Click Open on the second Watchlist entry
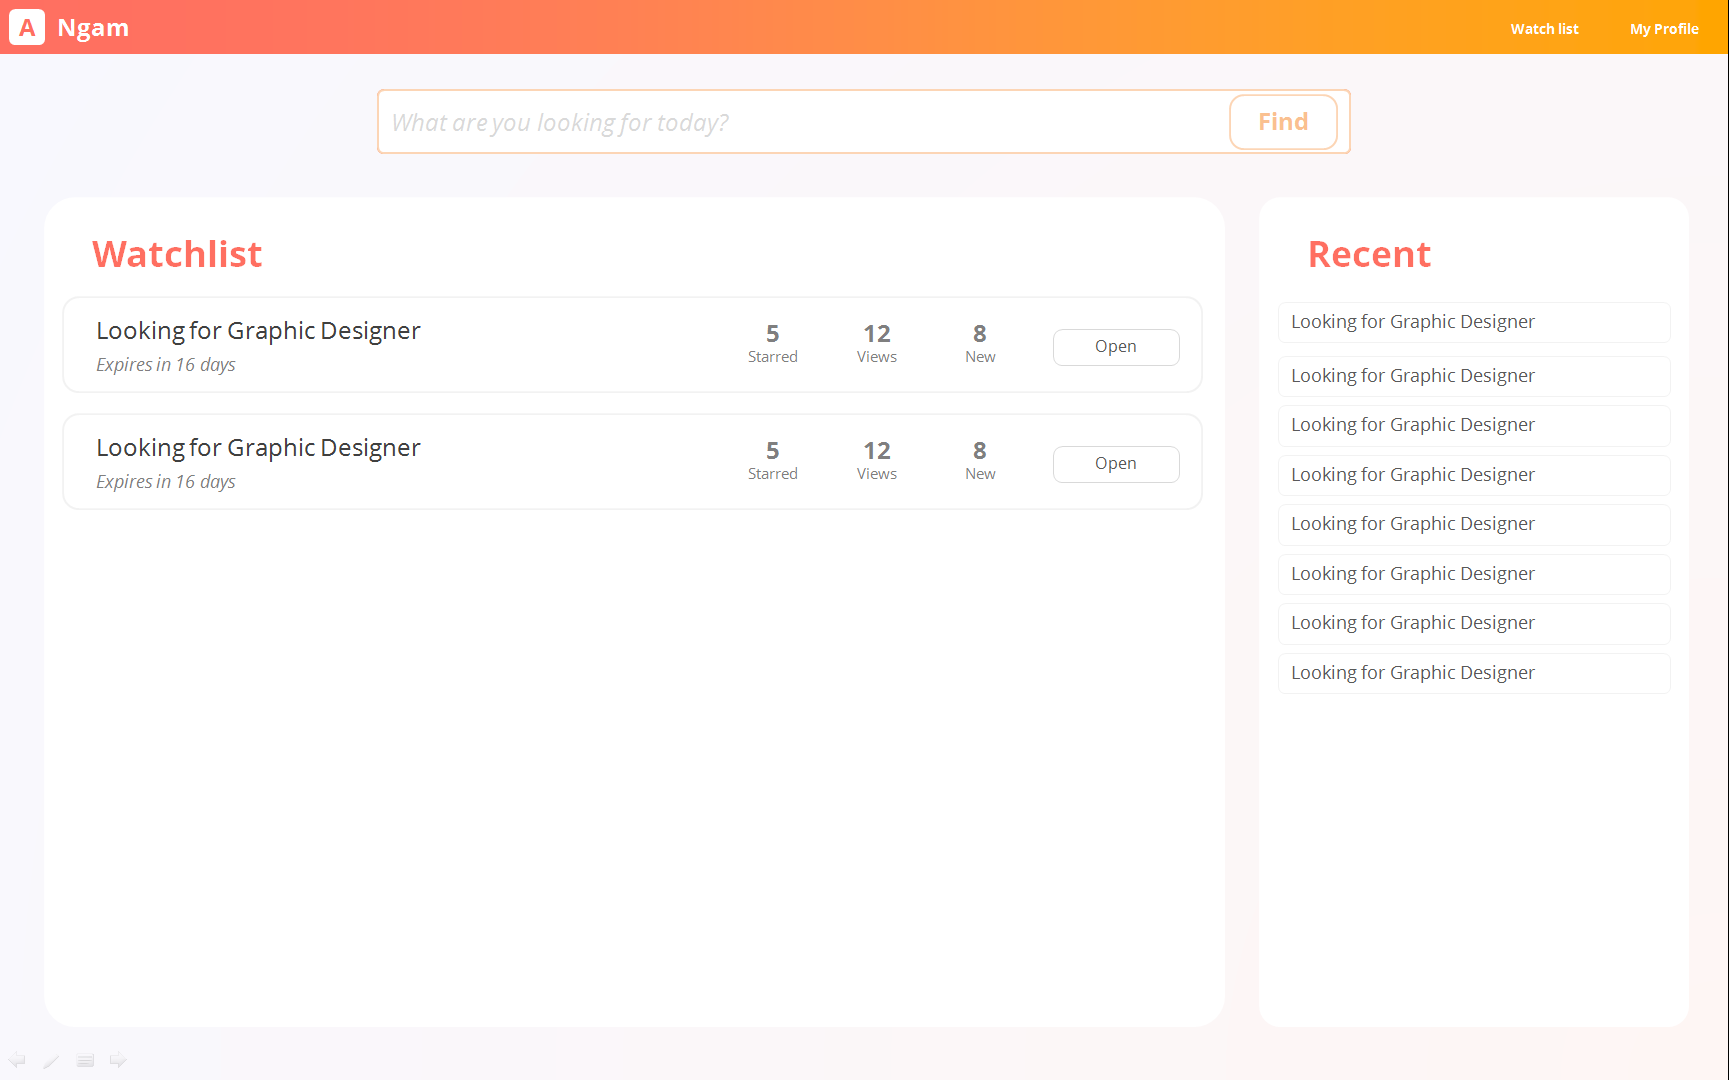This screenshot has height=1080, width=1729. (x=1115, y=464)
